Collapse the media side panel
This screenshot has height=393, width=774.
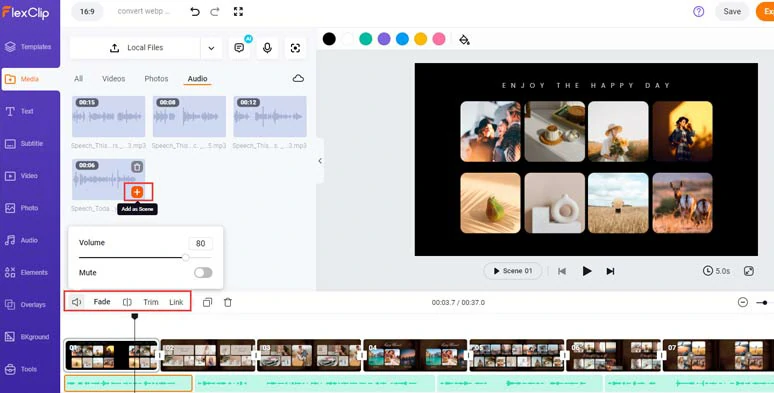(x=320, y=161)
